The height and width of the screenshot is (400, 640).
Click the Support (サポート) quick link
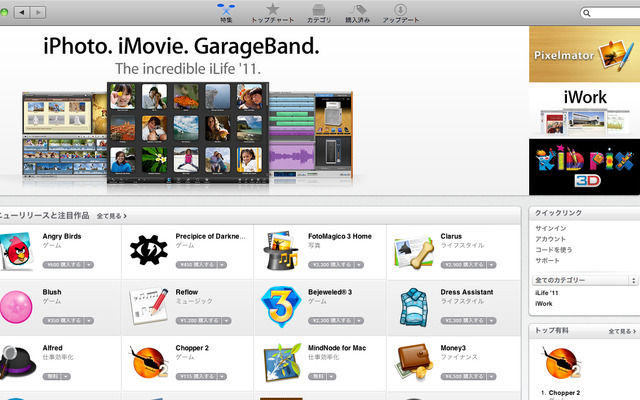coord(547,260)
